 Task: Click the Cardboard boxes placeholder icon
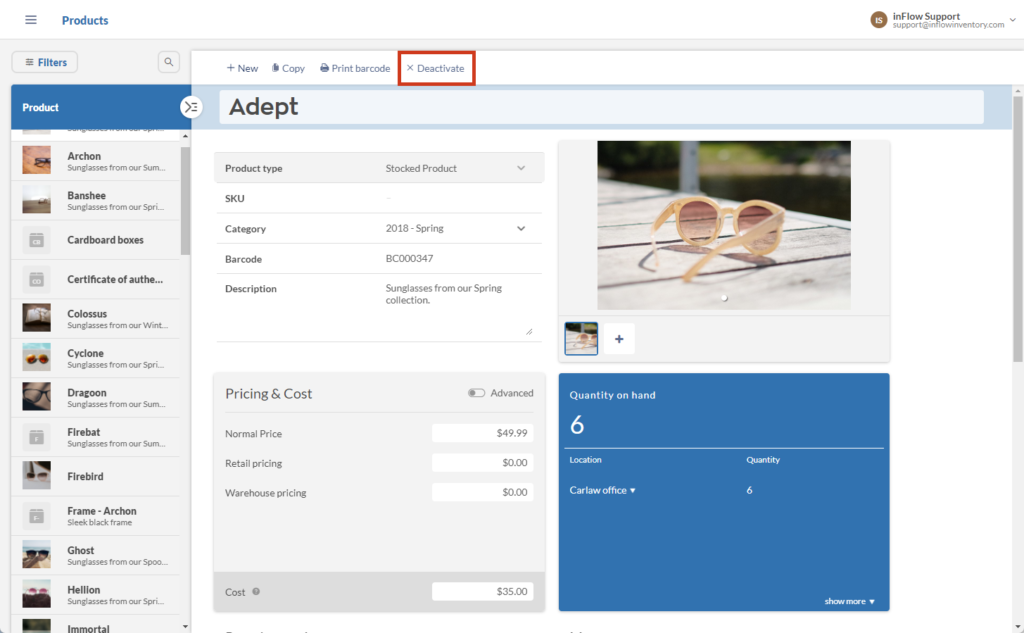click(x=37, y=240)
